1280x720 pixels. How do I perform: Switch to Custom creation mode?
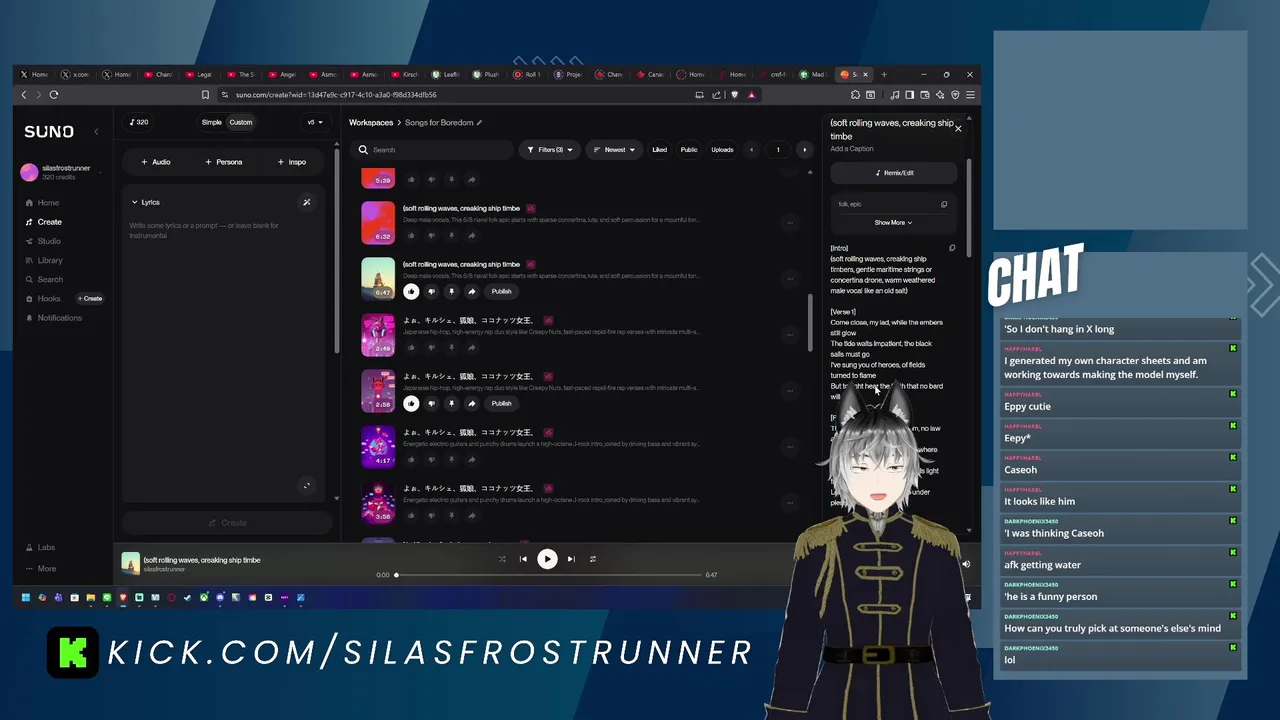(241, 122)
